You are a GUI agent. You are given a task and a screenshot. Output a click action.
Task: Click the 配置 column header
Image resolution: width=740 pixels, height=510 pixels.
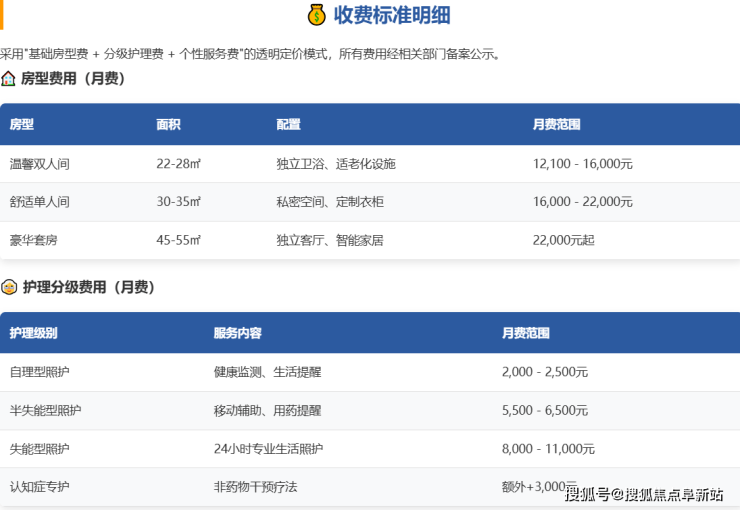(288, 125)
